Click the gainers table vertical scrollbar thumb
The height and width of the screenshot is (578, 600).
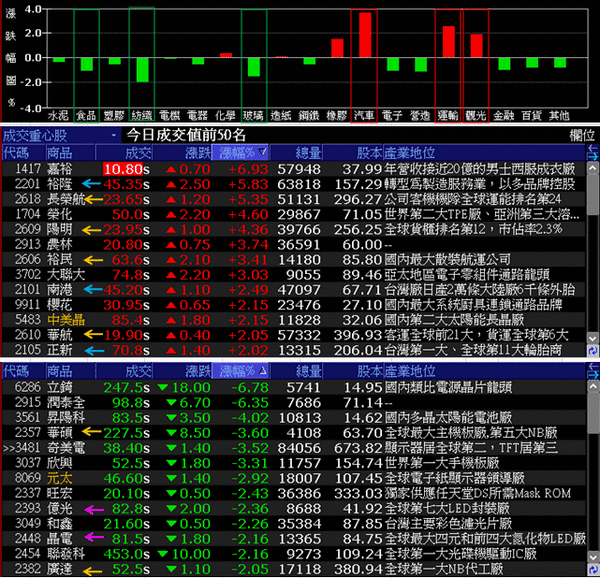(592, 194)
